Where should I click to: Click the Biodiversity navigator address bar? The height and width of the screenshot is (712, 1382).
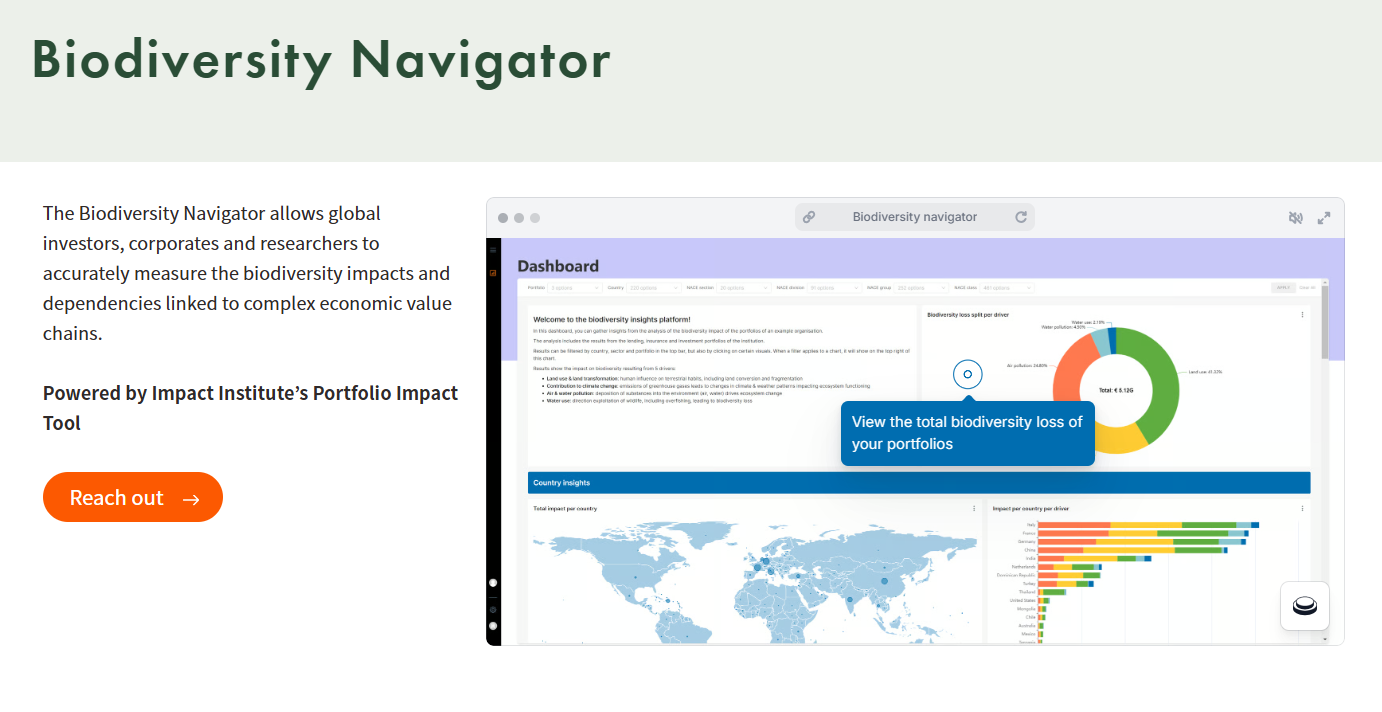(915, 217)
